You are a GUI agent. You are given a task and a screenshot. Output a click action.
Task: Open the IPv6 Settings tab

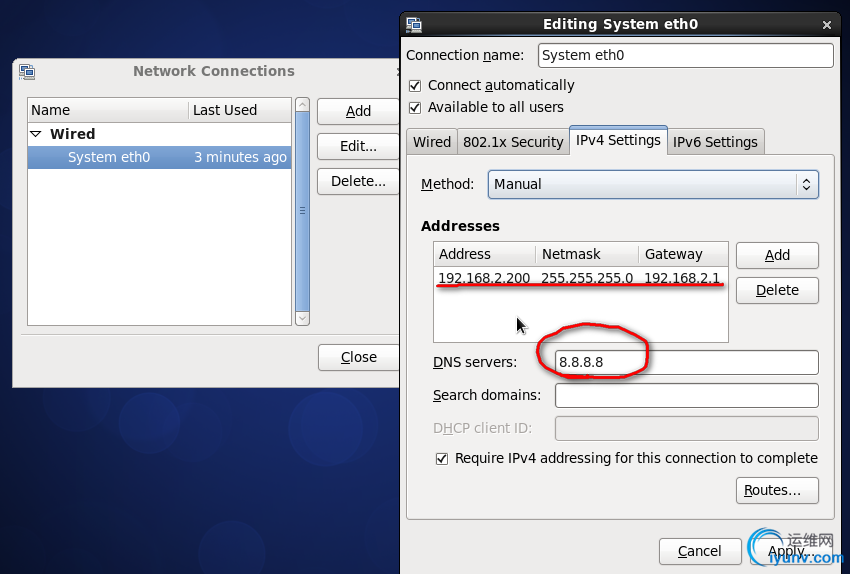coord(715,142)
